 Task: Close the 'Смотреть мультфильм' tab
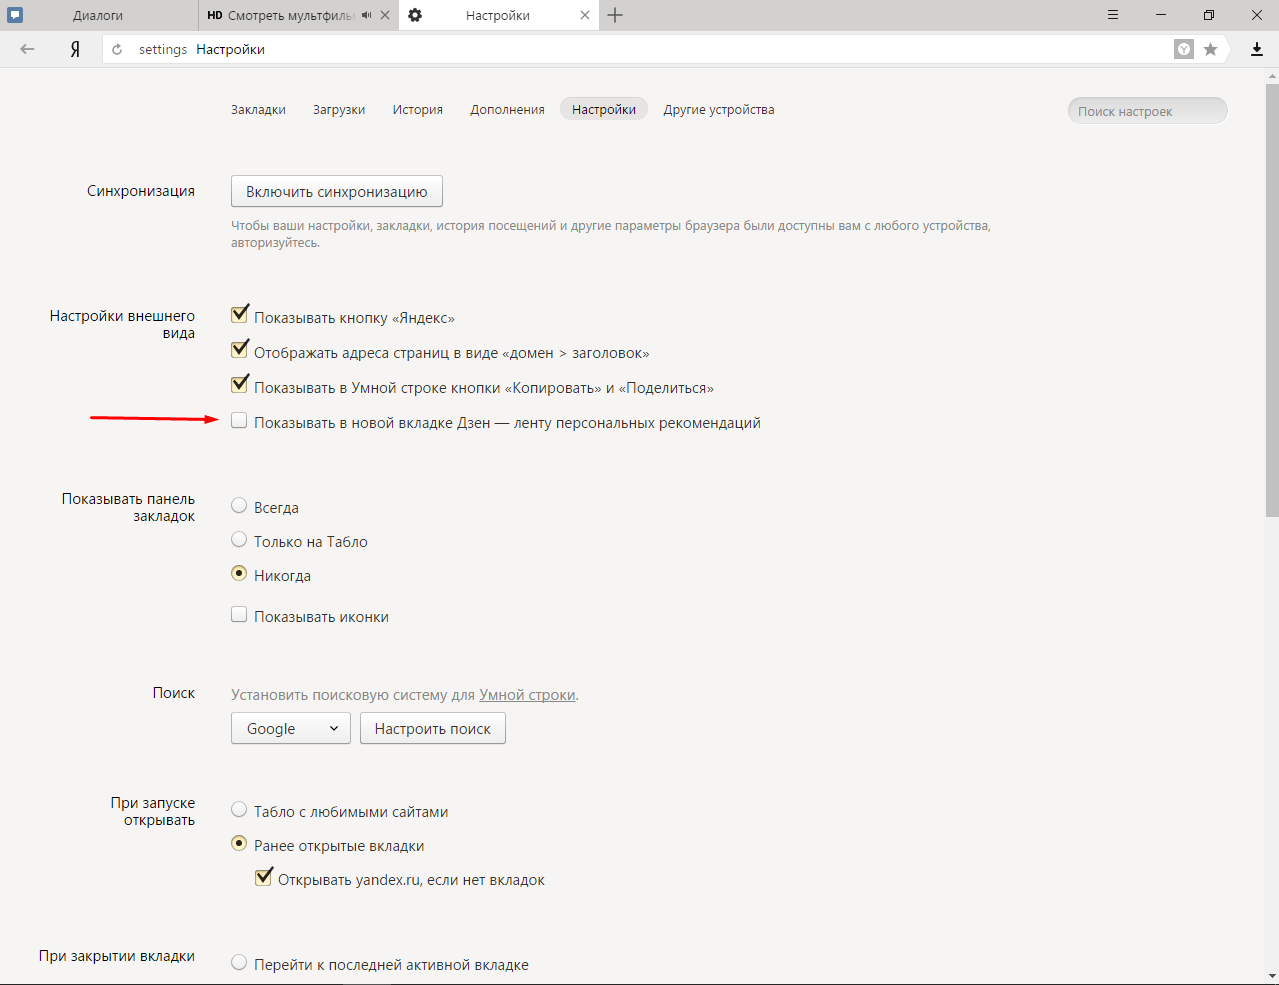(385, 15)
